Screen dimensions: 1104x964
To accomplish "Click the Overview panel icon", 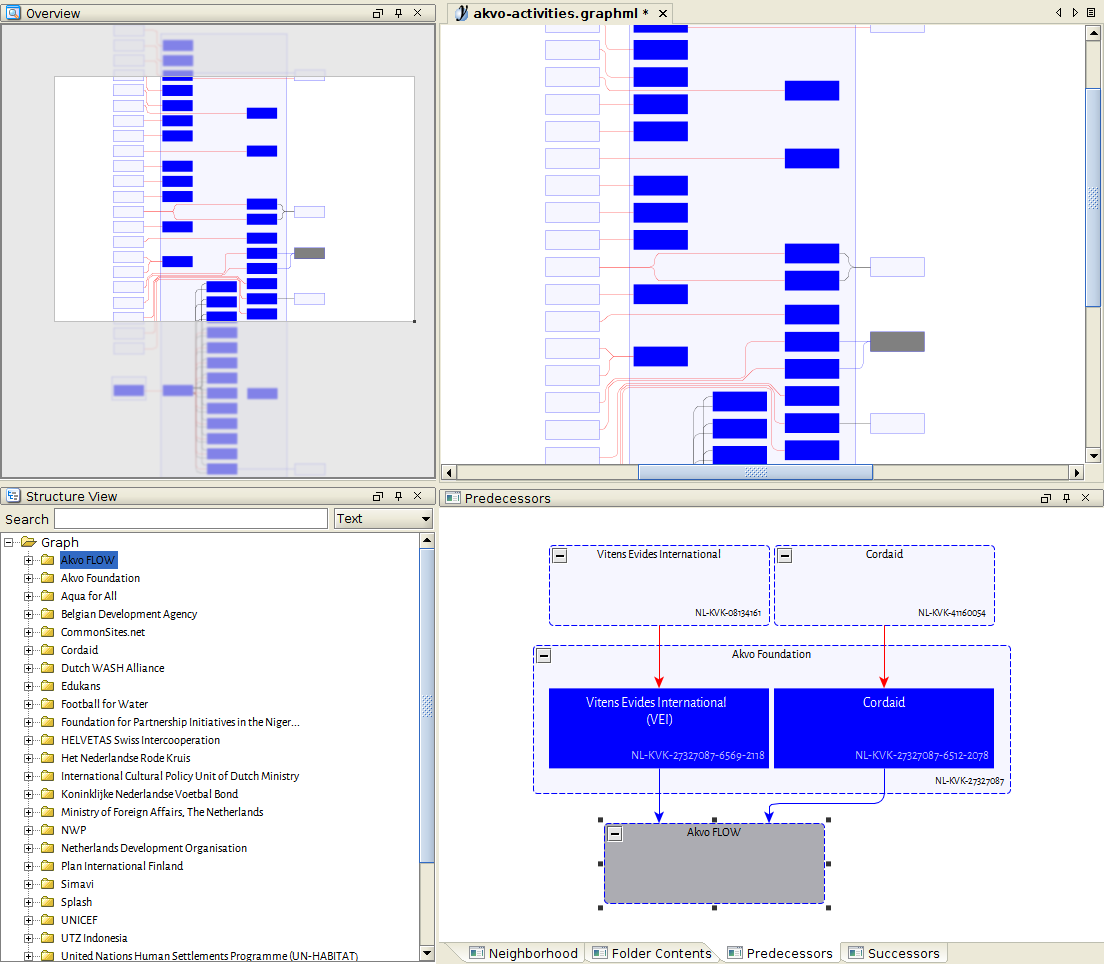I will pyautogui.click(x=13, y=13).
